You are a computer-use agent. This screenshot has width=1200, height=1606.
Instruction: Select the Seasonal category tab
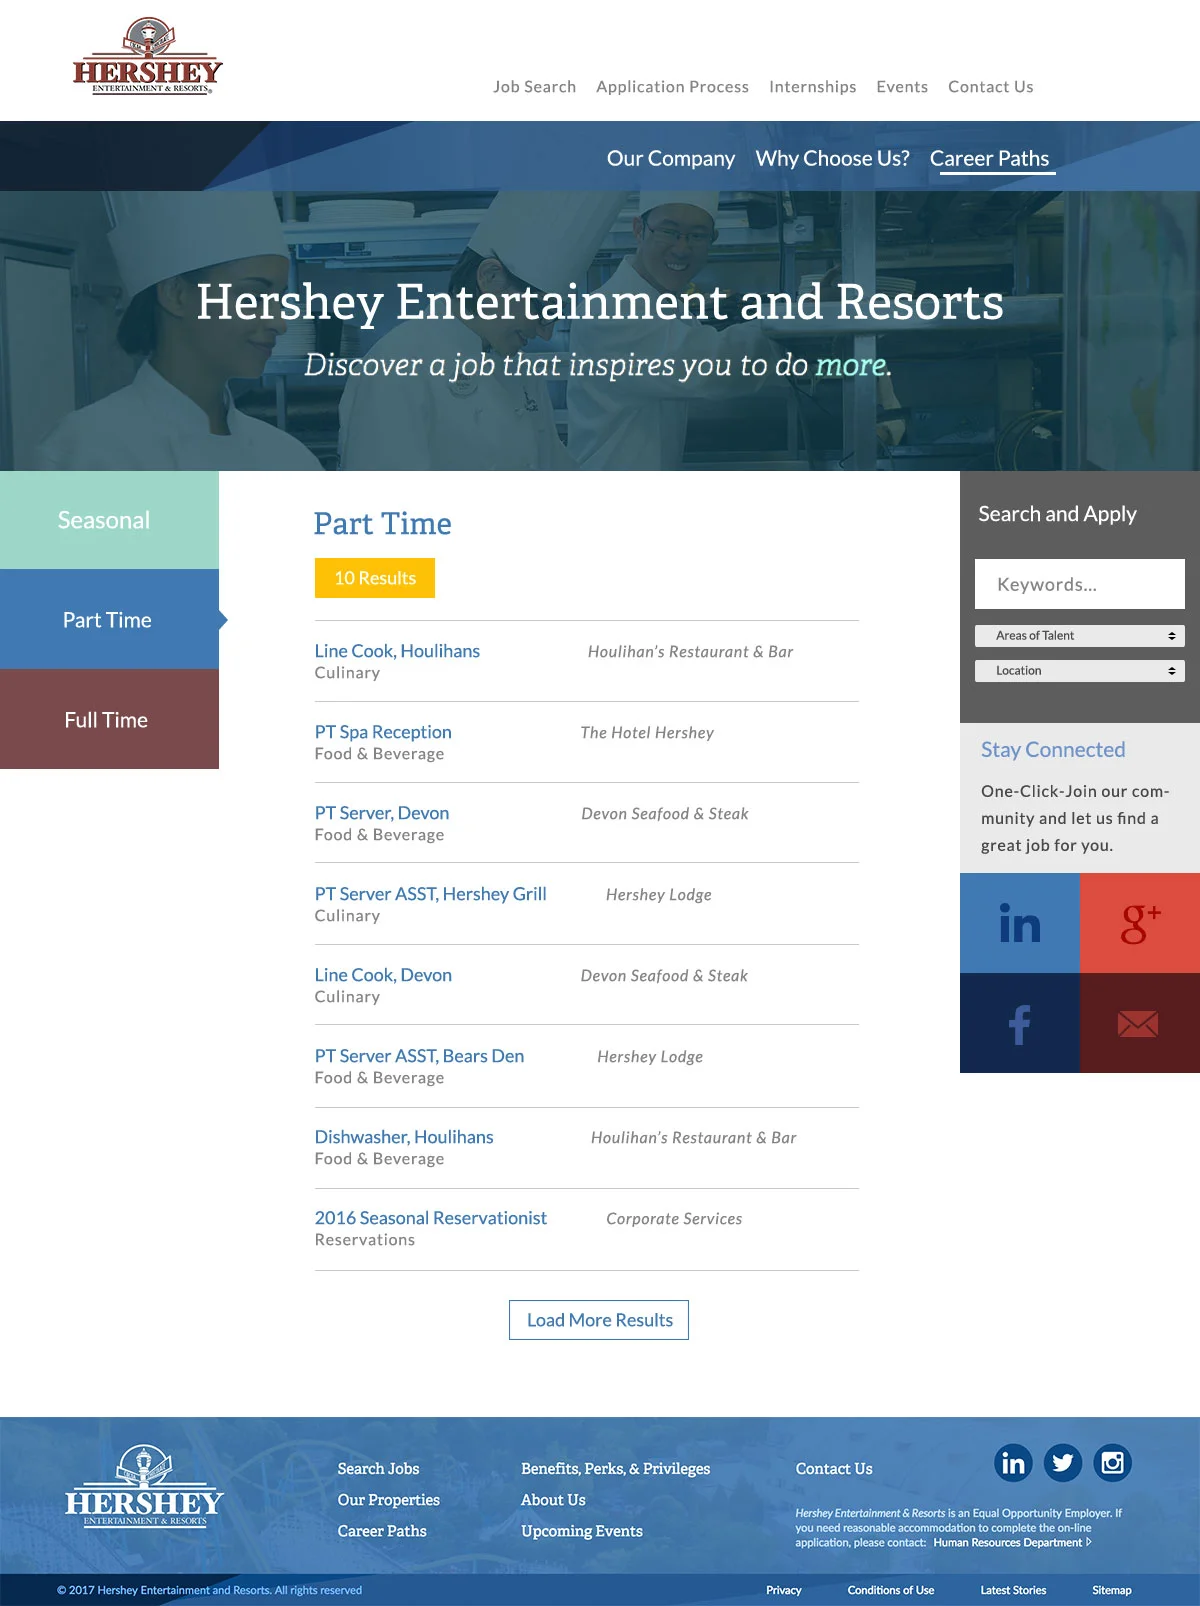tap(109, 520)
